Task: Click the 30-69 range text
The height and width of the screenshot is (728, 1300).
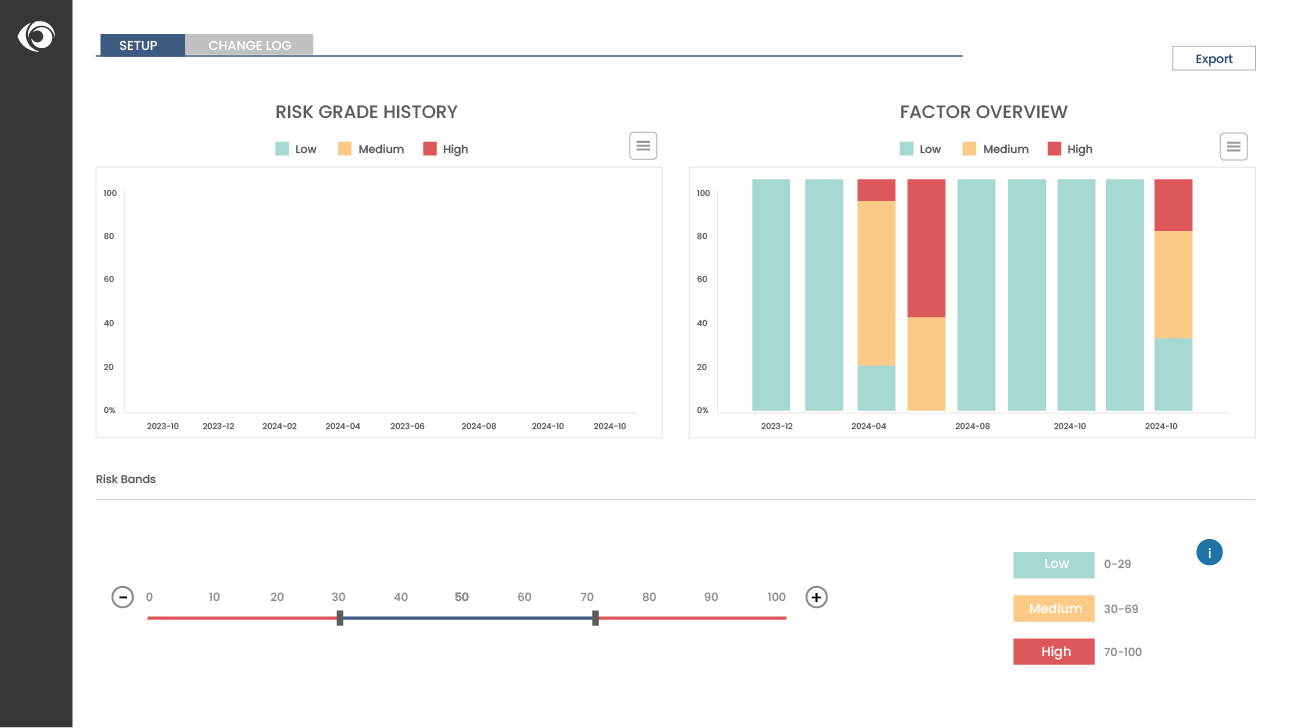Action: 1121,609
